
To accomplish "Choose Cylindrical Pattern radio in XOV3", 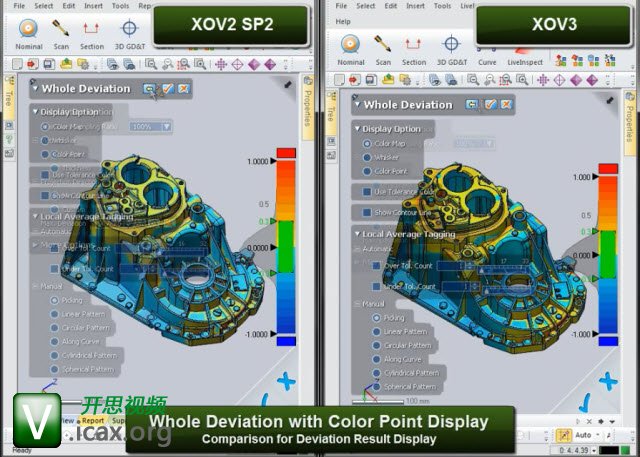I will pyautogui.click(x=376, y=373).
